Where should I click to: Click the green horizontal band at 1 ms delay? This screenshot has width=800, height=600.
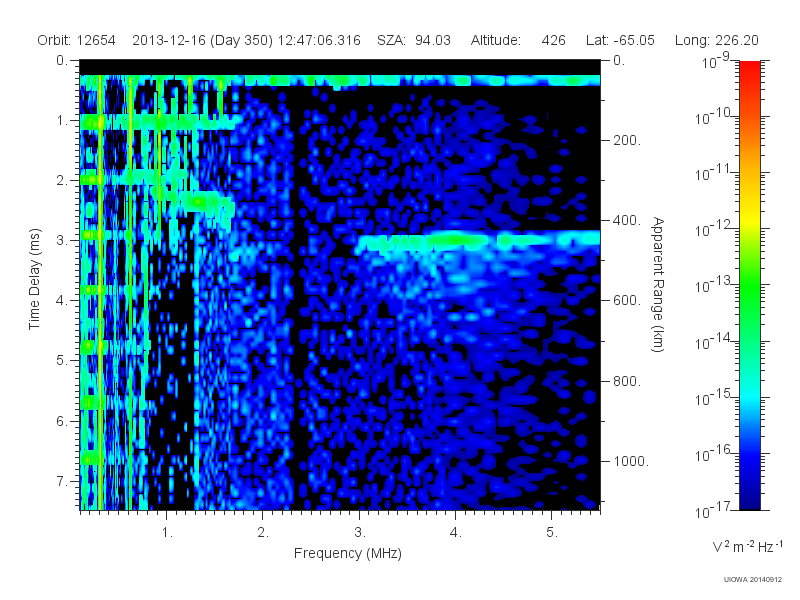click(x=161, y=122)
